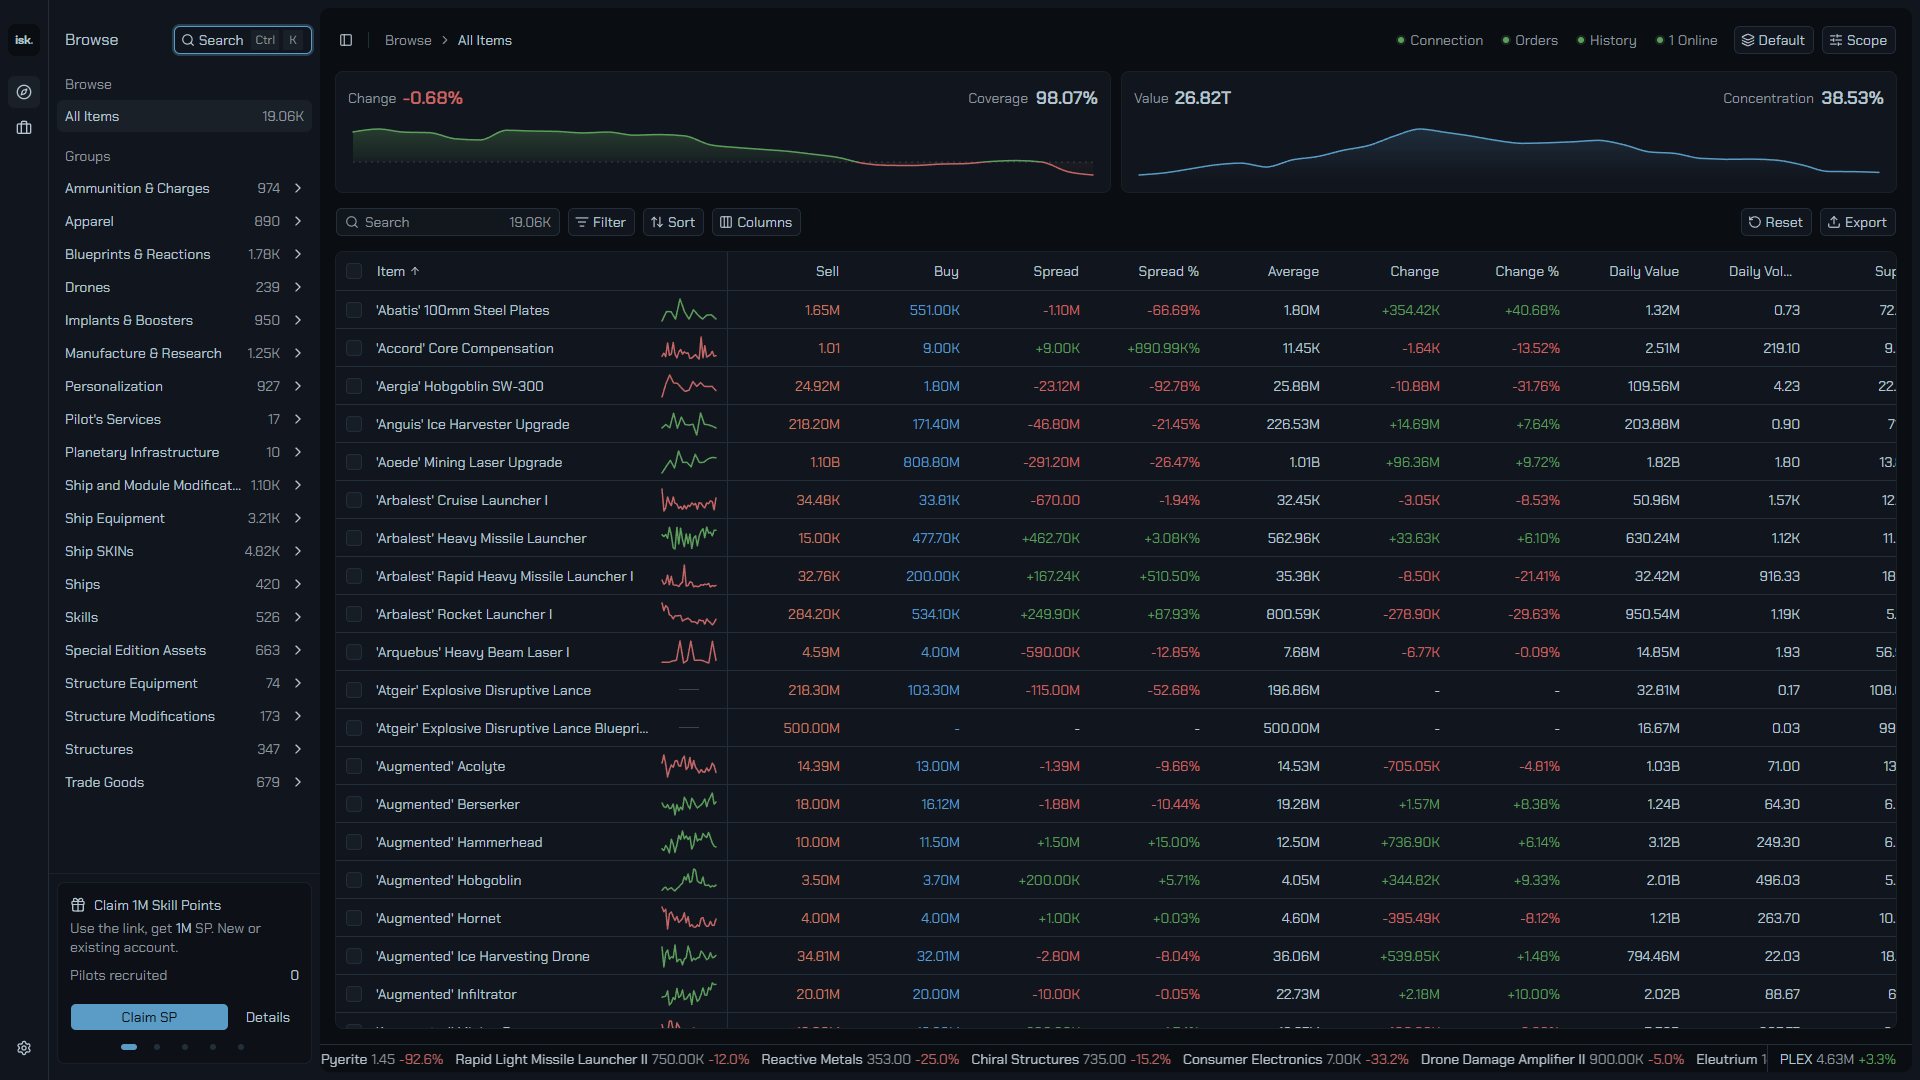
Task: Open sparkline for 'Augmented' Ice Harvesting Drone
Action: (689, 956)
